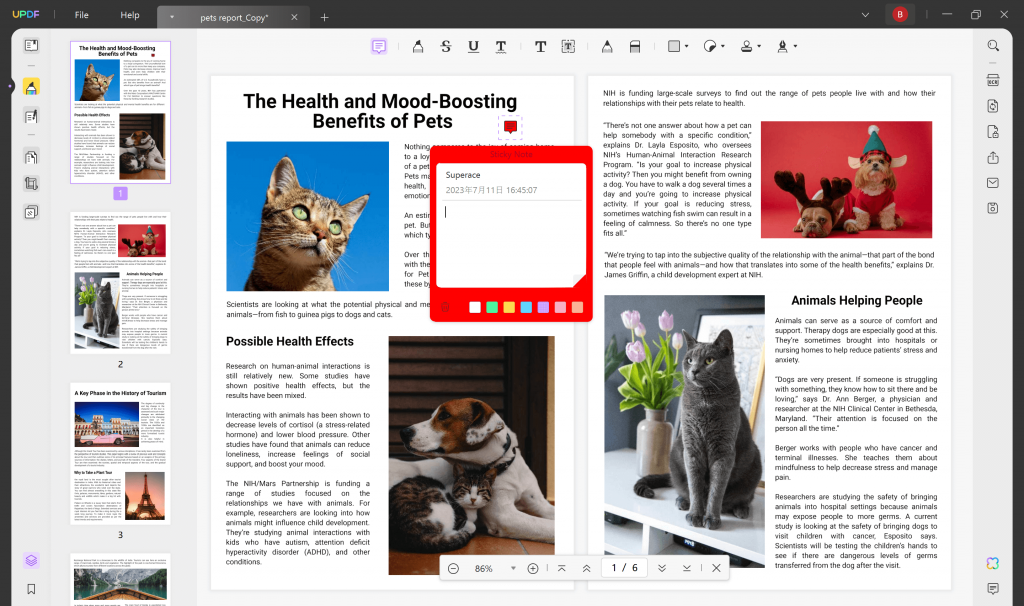Select the Text Comment (T) tool
This screenshot has height=606, width=1024.
click(541, 46)
